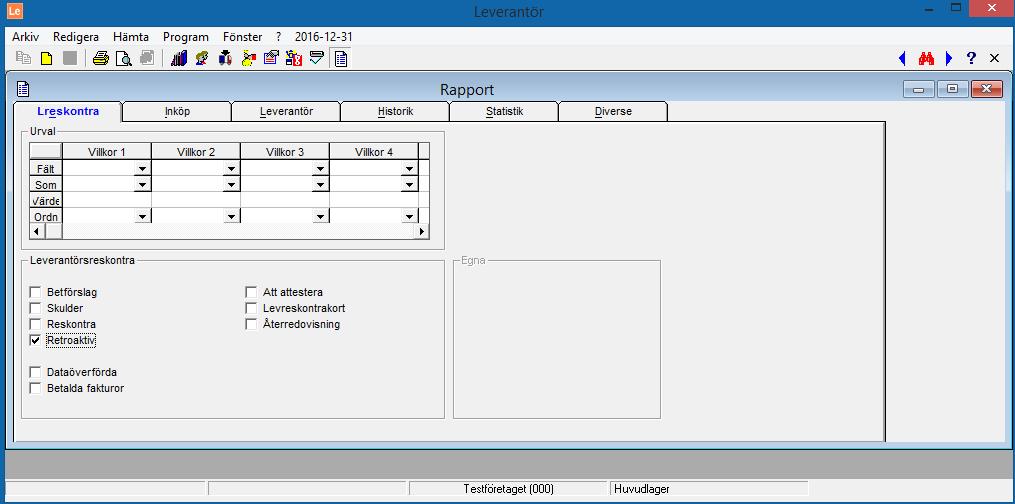
Task: Open the Hämta menu
Action: 131,37
